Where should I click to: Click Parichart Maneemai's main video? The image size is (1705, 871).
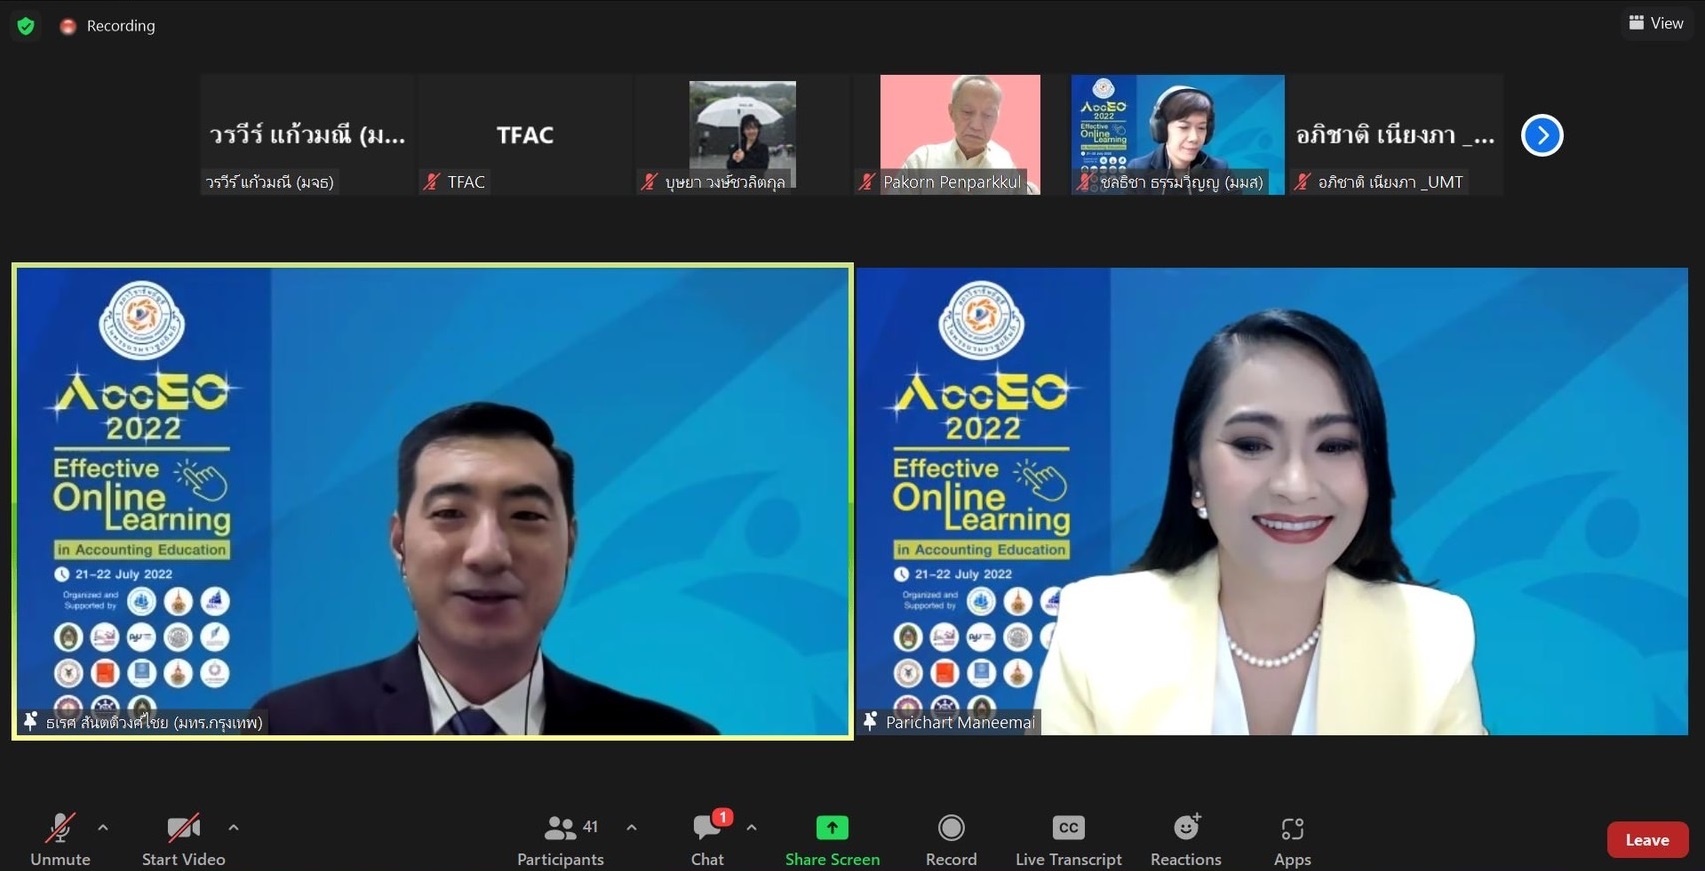pos(1272,501)
